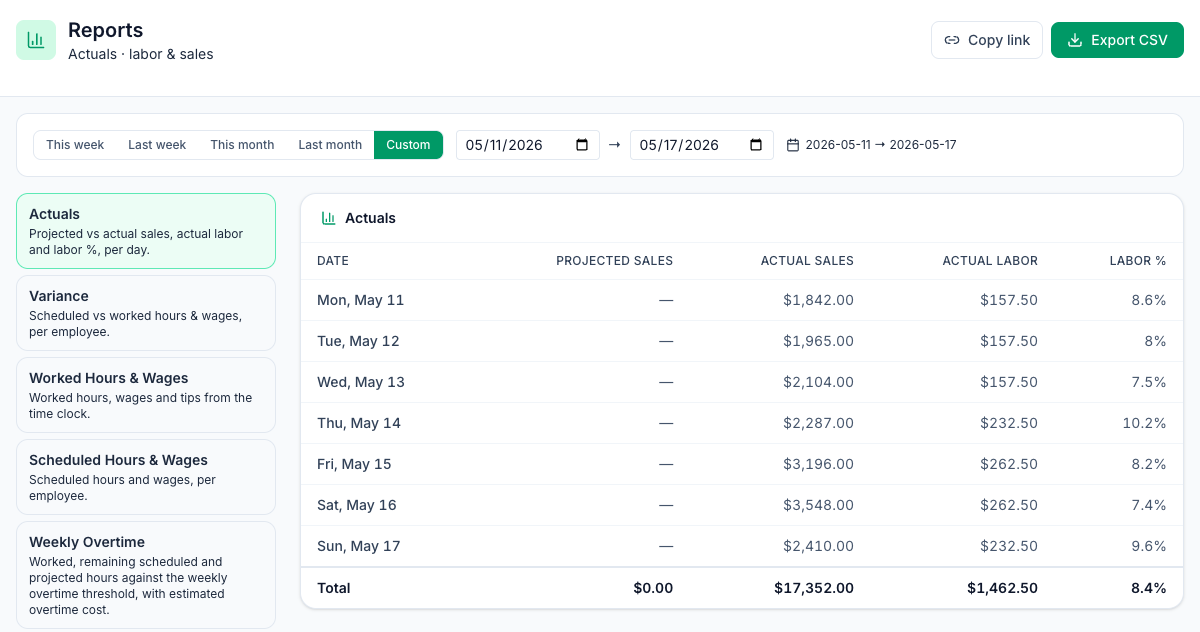Click the Reports page title
Viewport: 1200px width, 632px height.
[106, 30]
